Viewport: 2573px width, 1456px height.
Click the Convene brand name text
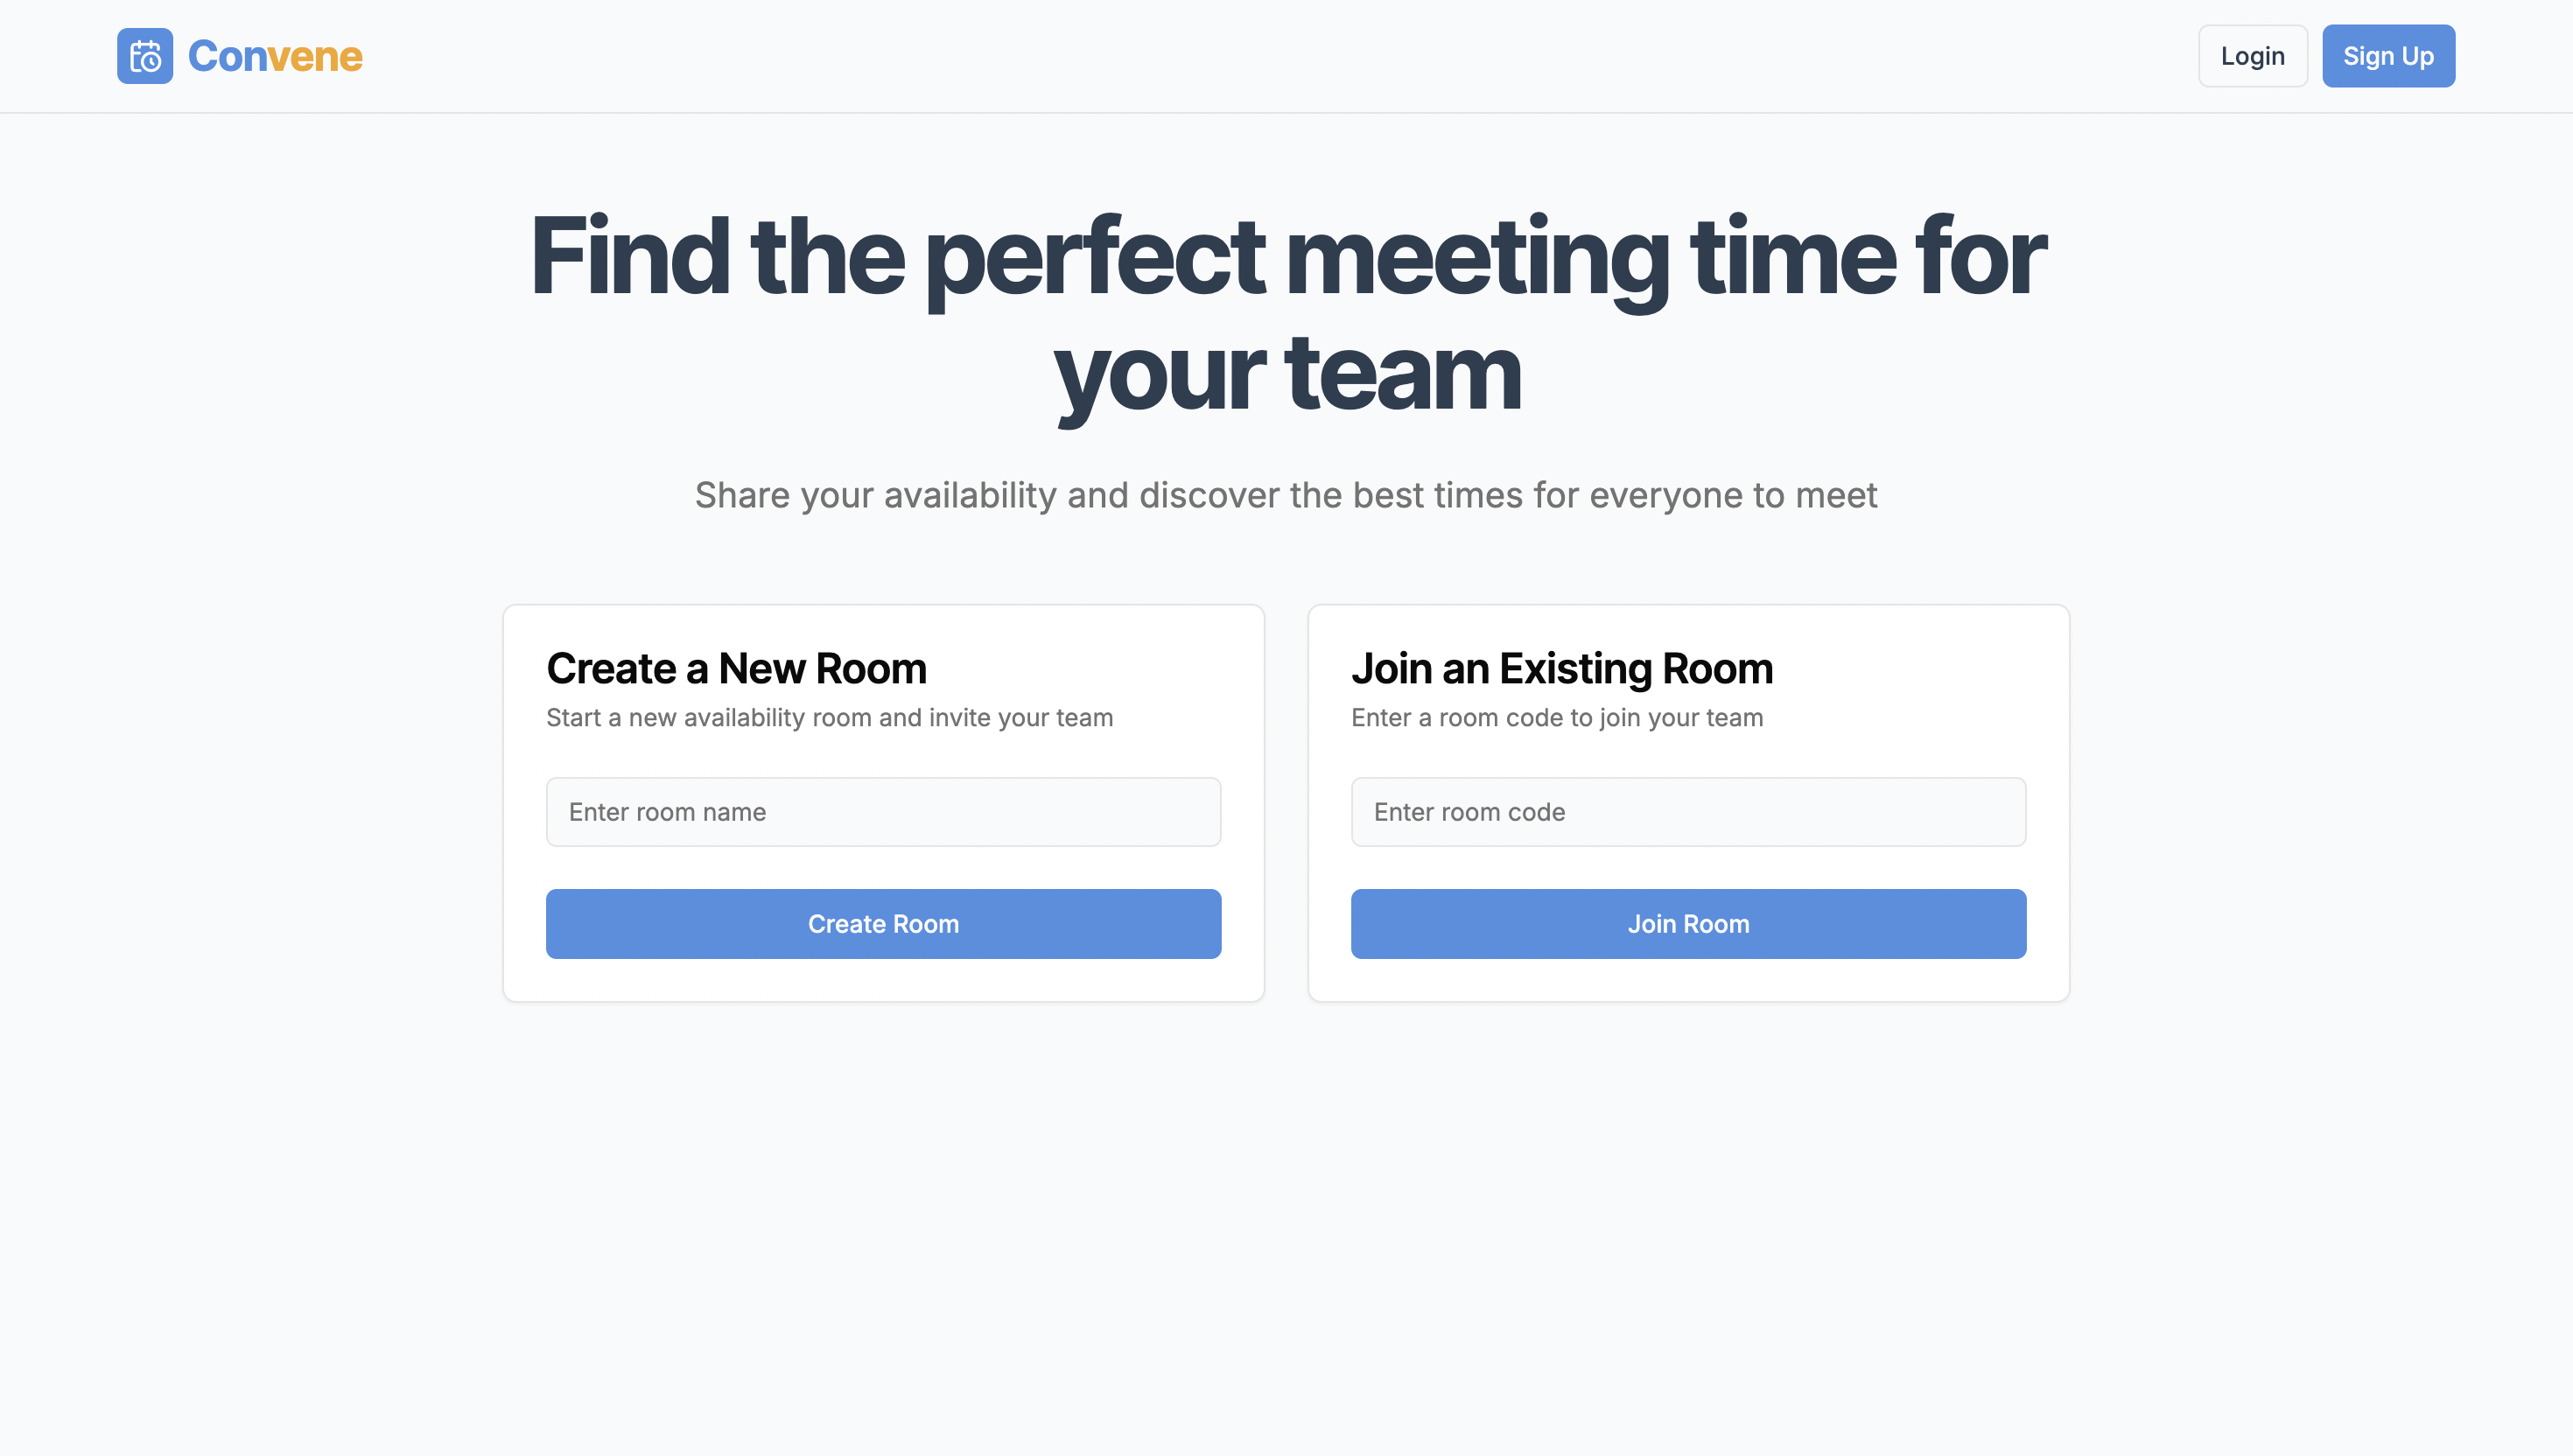pyautogui.click(x=275, y=56)
